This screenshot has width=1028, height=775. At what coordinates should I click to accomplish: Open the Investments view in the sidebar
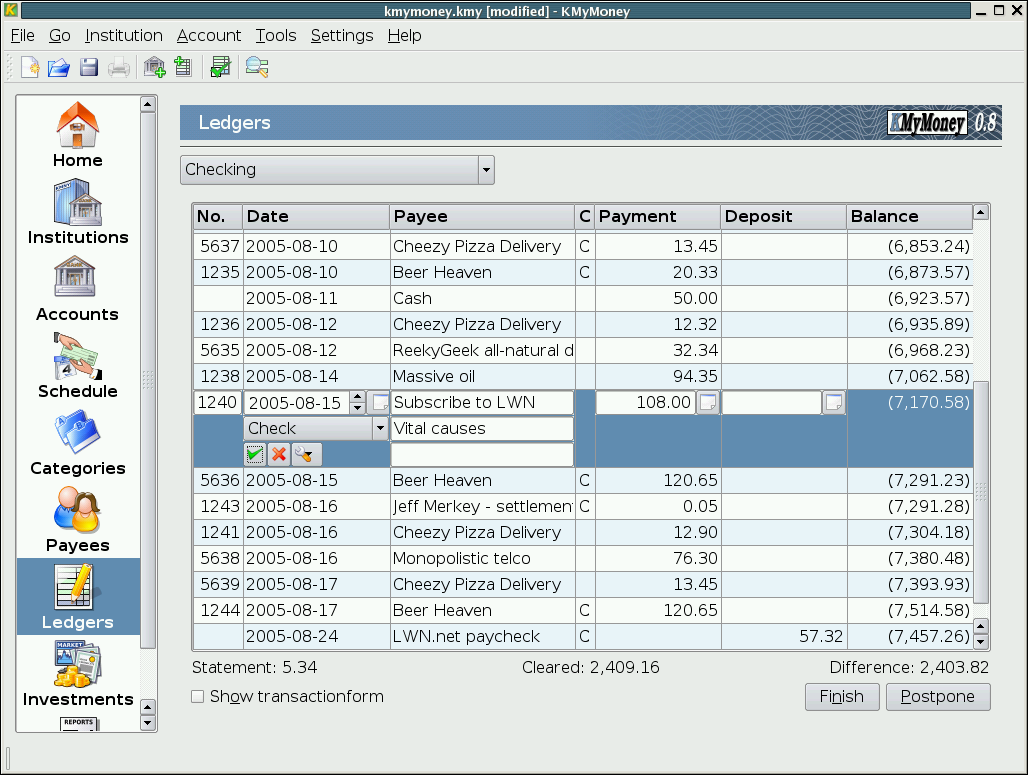point(78,674)
